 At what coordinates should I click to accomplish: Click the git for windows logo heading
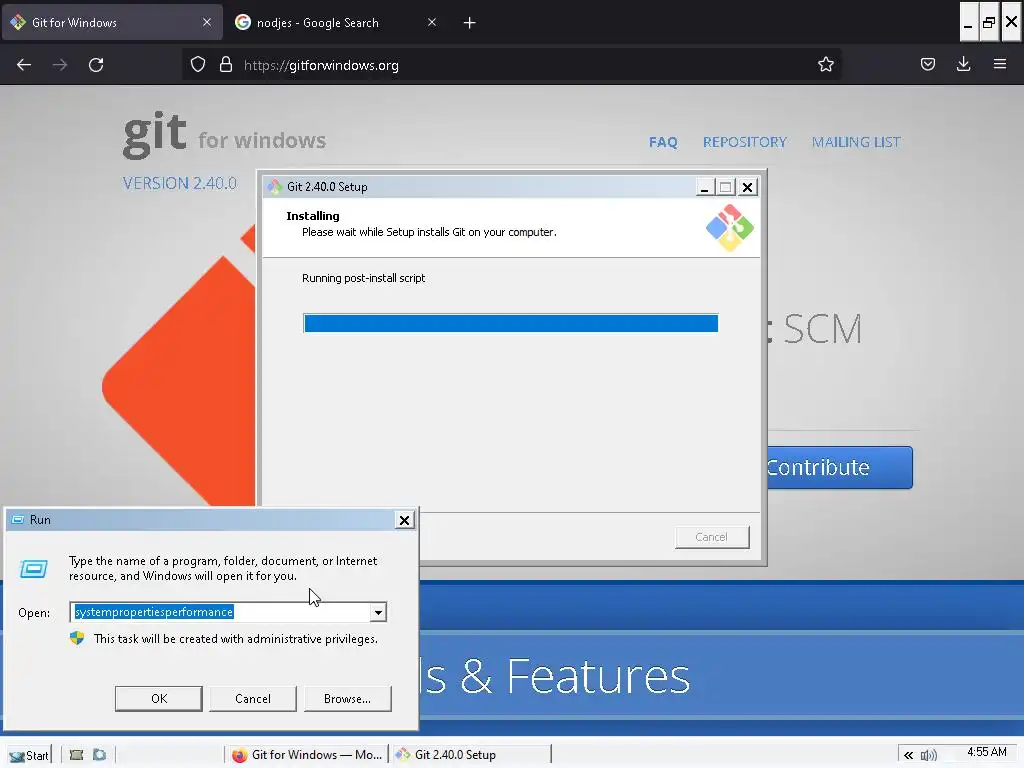[x=224, y=135]
